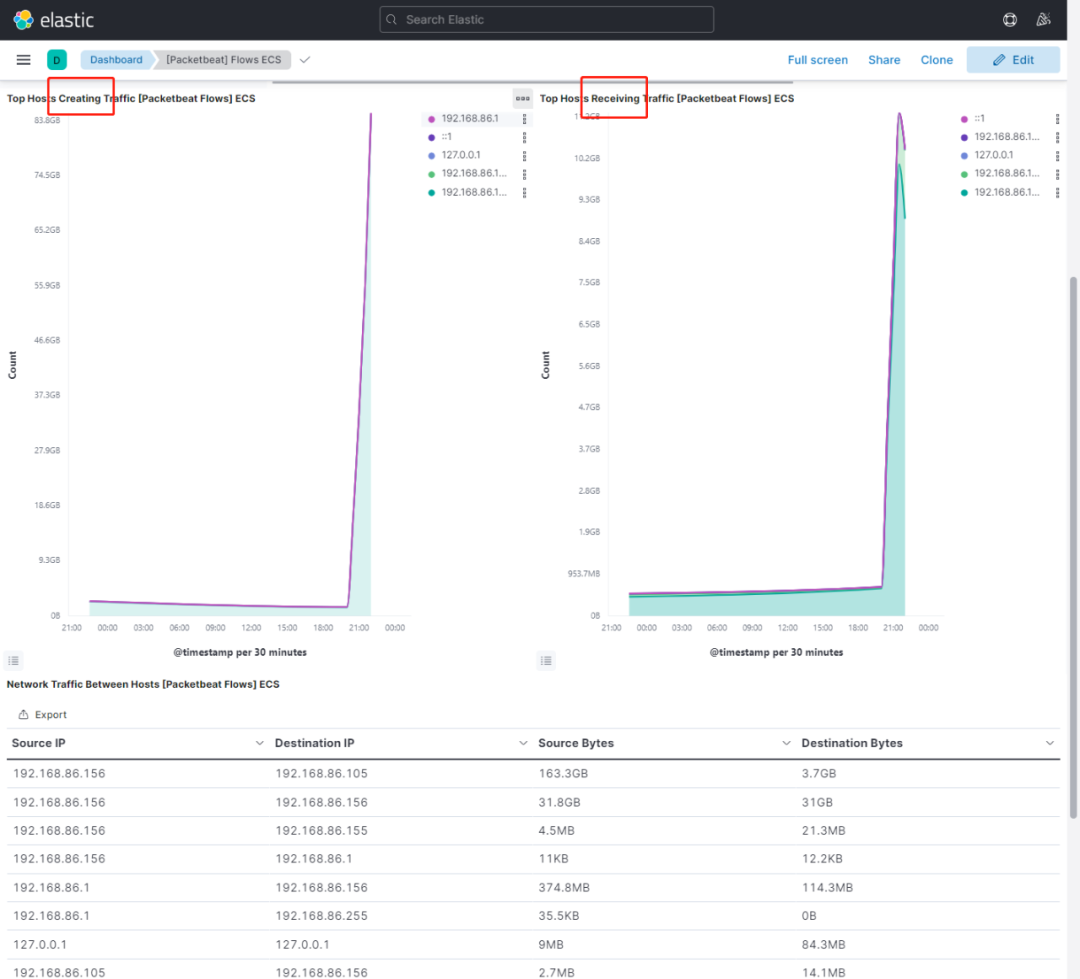
Task: Click the Export share icon
Action: [x=23, y=714]
